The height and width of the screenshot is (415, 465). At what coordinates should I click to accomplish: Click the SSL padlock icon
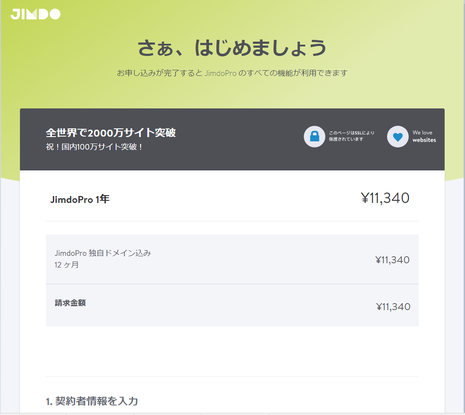coord(314,136)
